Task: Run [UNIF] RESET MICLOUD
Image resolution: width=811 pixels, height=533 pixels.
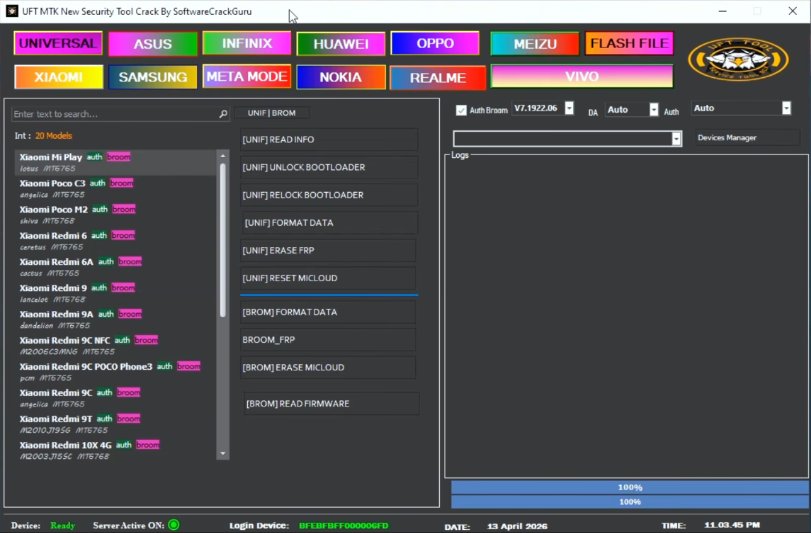Action: (328, 278)
